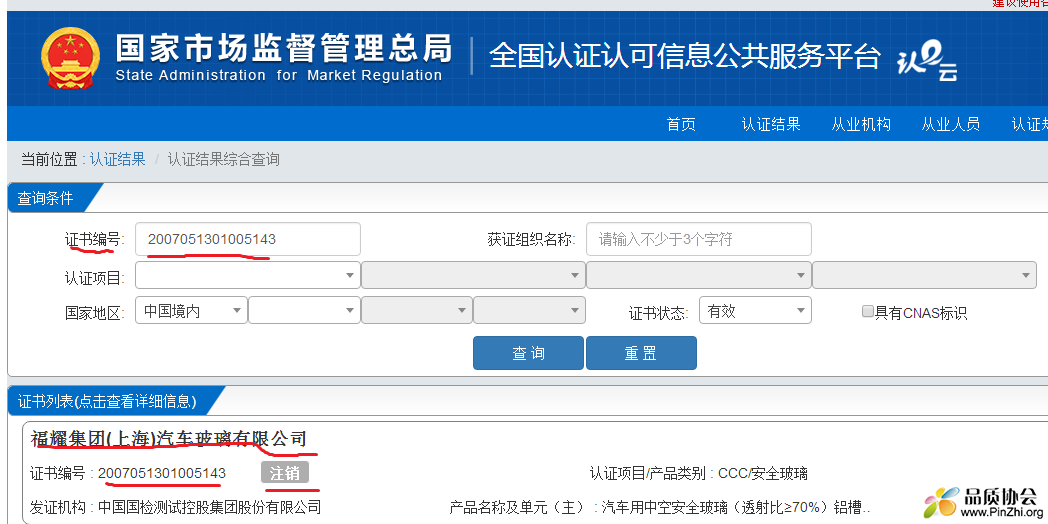Viewport: 1048px width, 524px height.
Task: Click the 查询 button
Action: coord(528,353)
